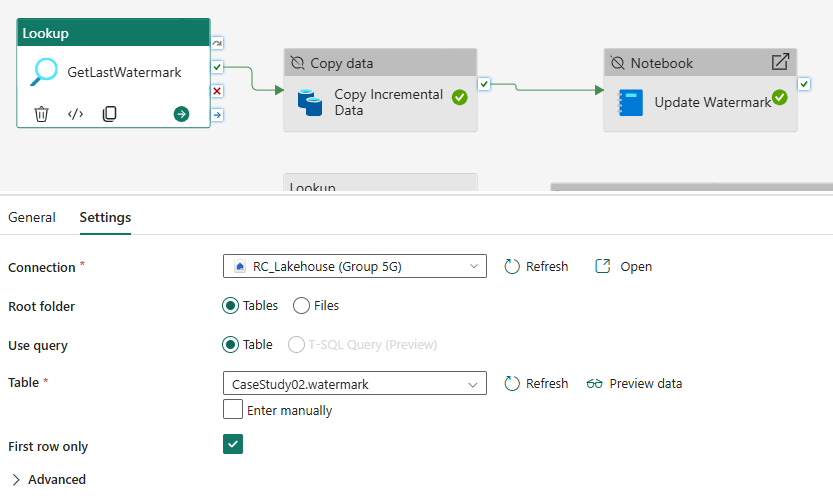Expand the Advanced section
Screen dimensions: 833x498
[48, 479]
